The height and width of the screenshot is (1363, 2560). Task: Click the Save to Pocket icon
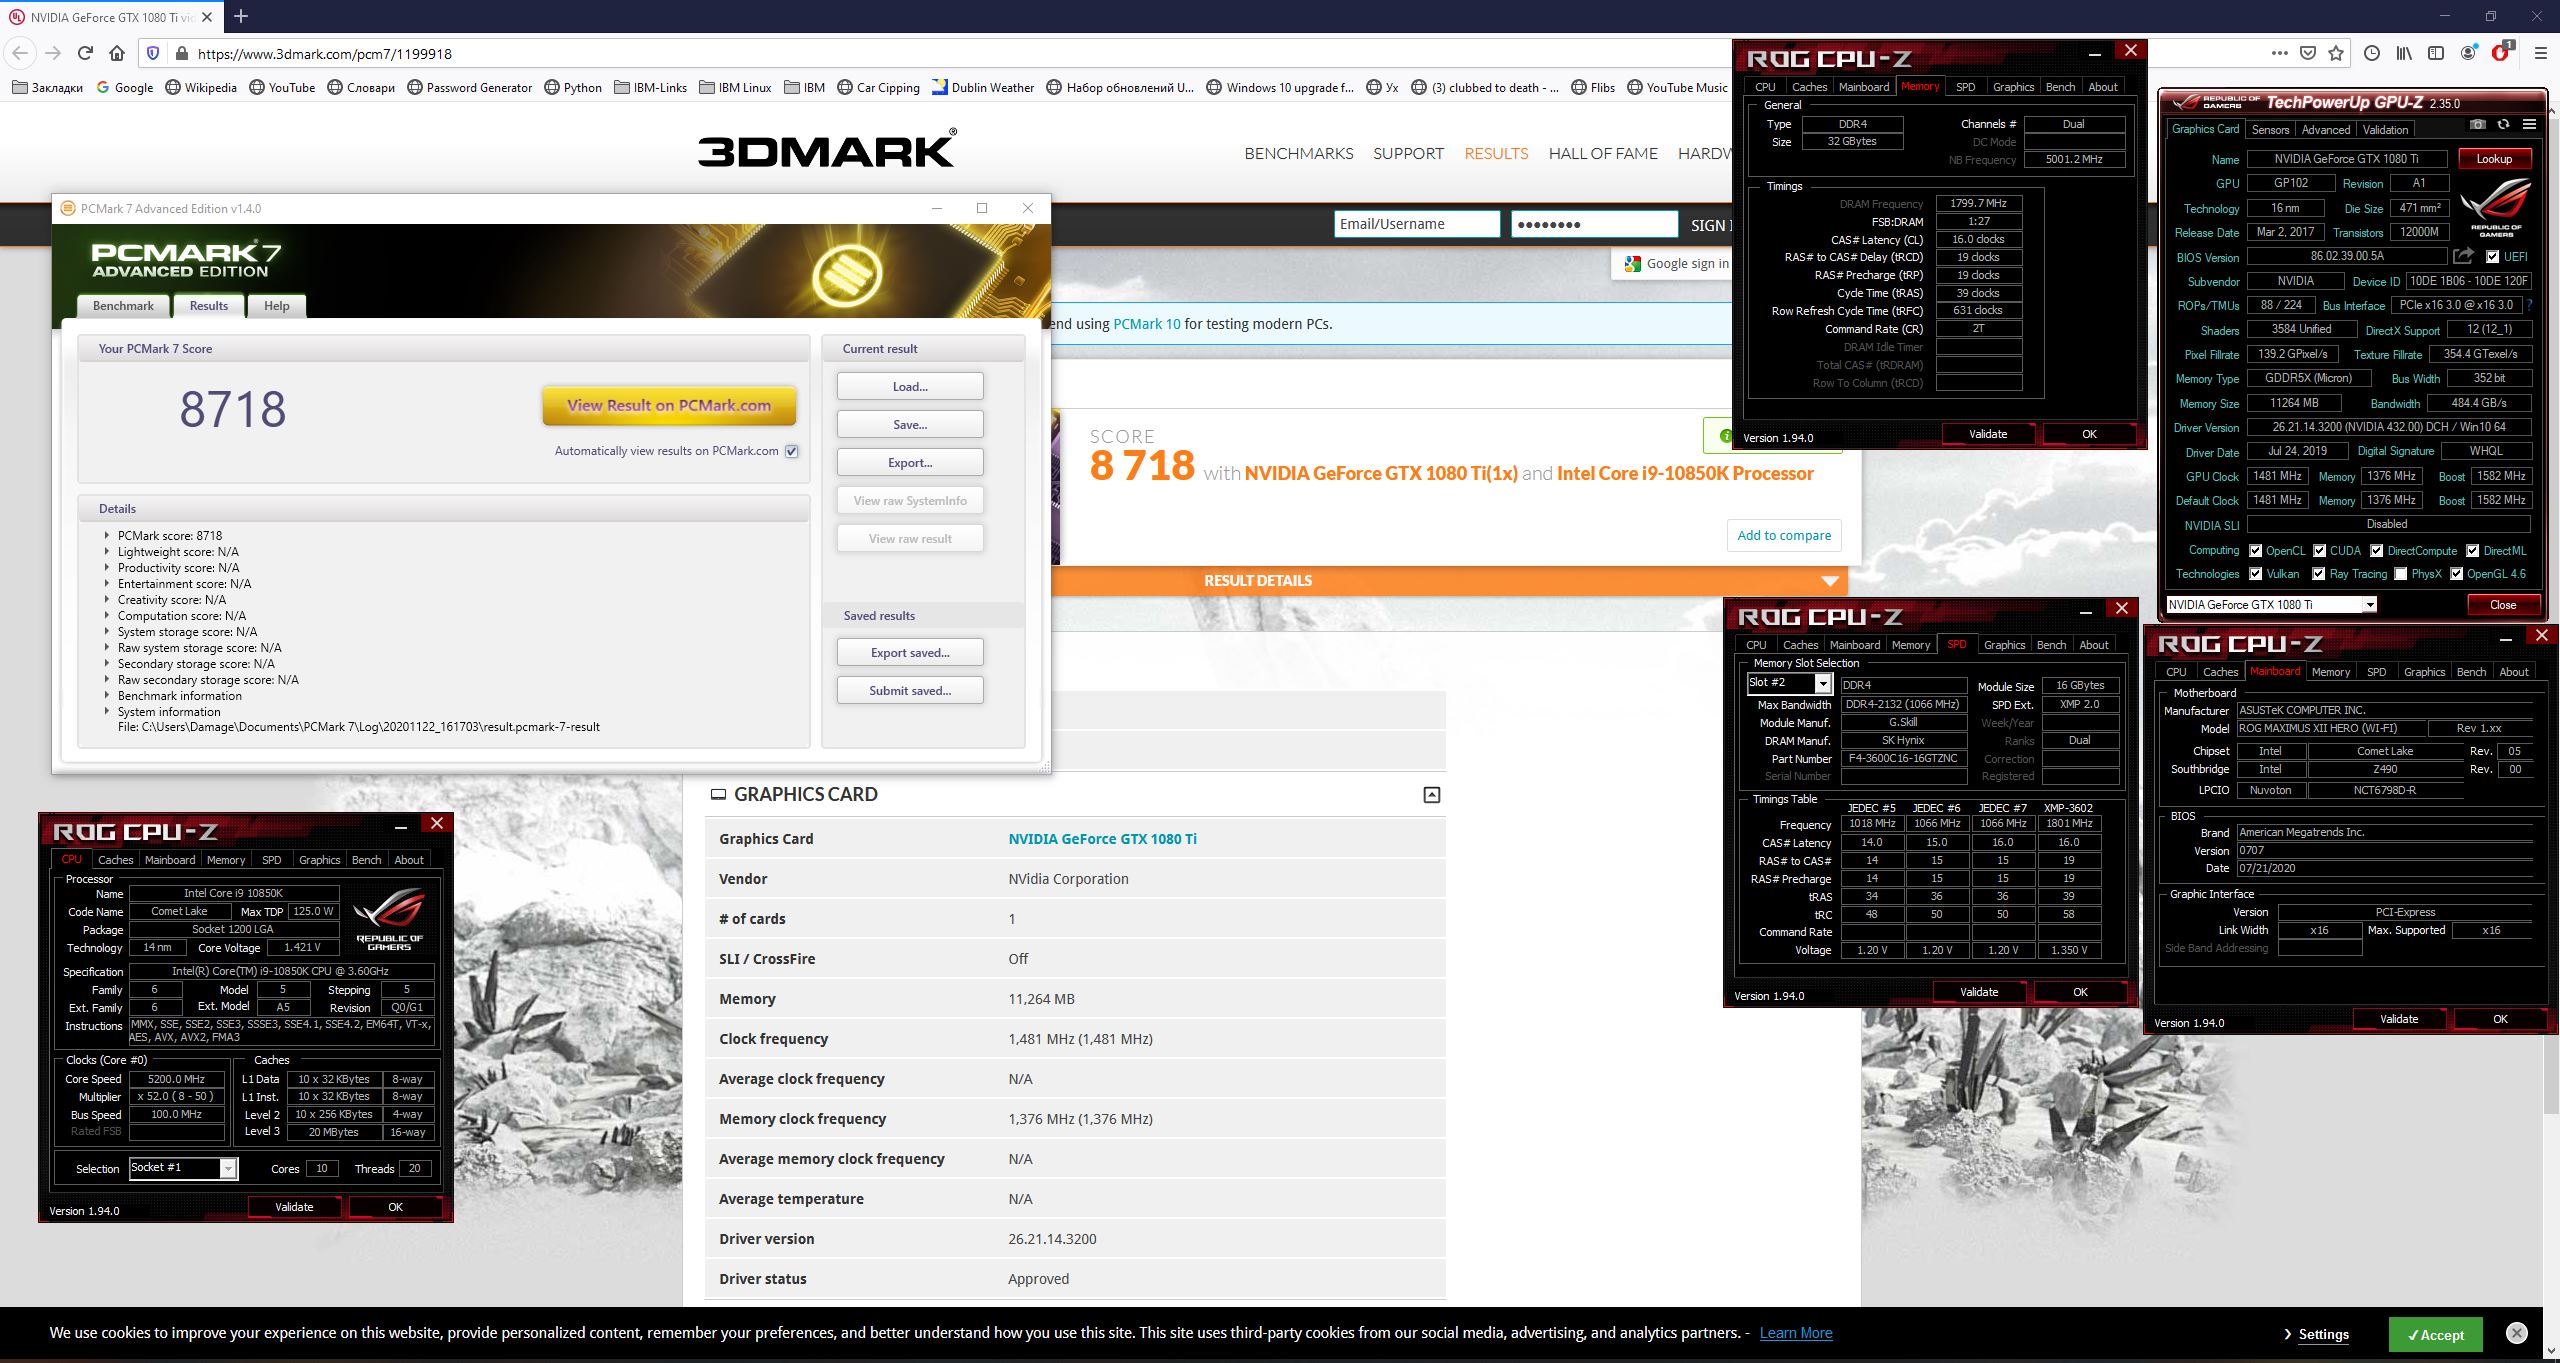point(2308,53)
